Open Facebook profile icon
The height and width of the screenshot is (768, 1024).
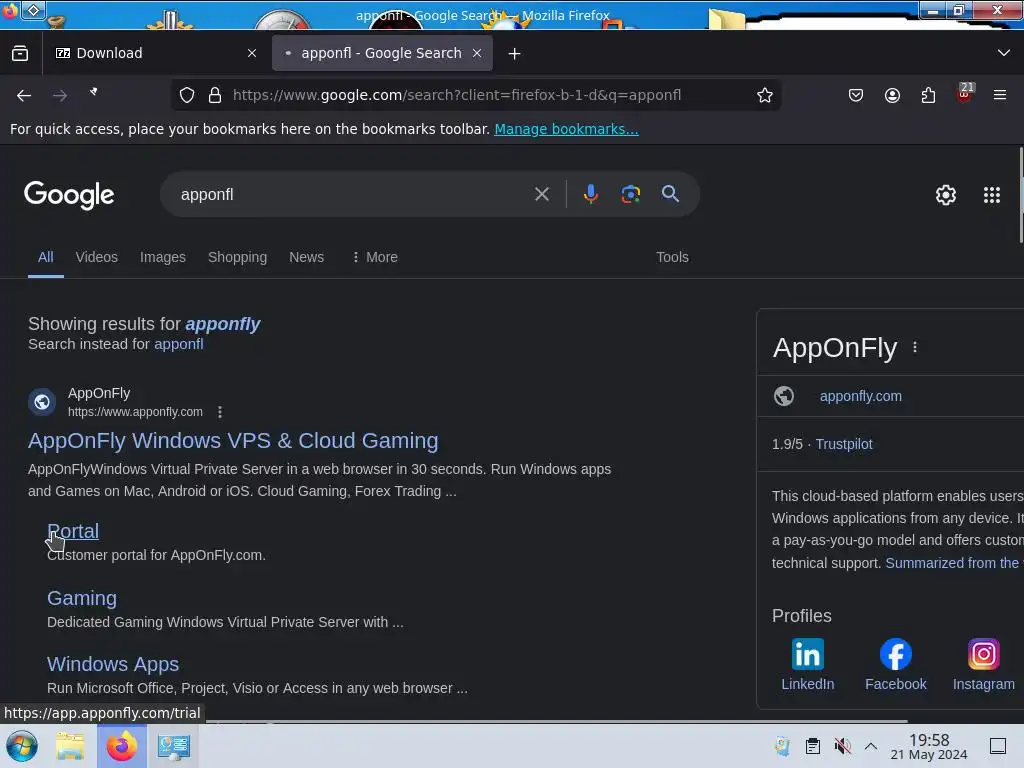tap(895, 654)
